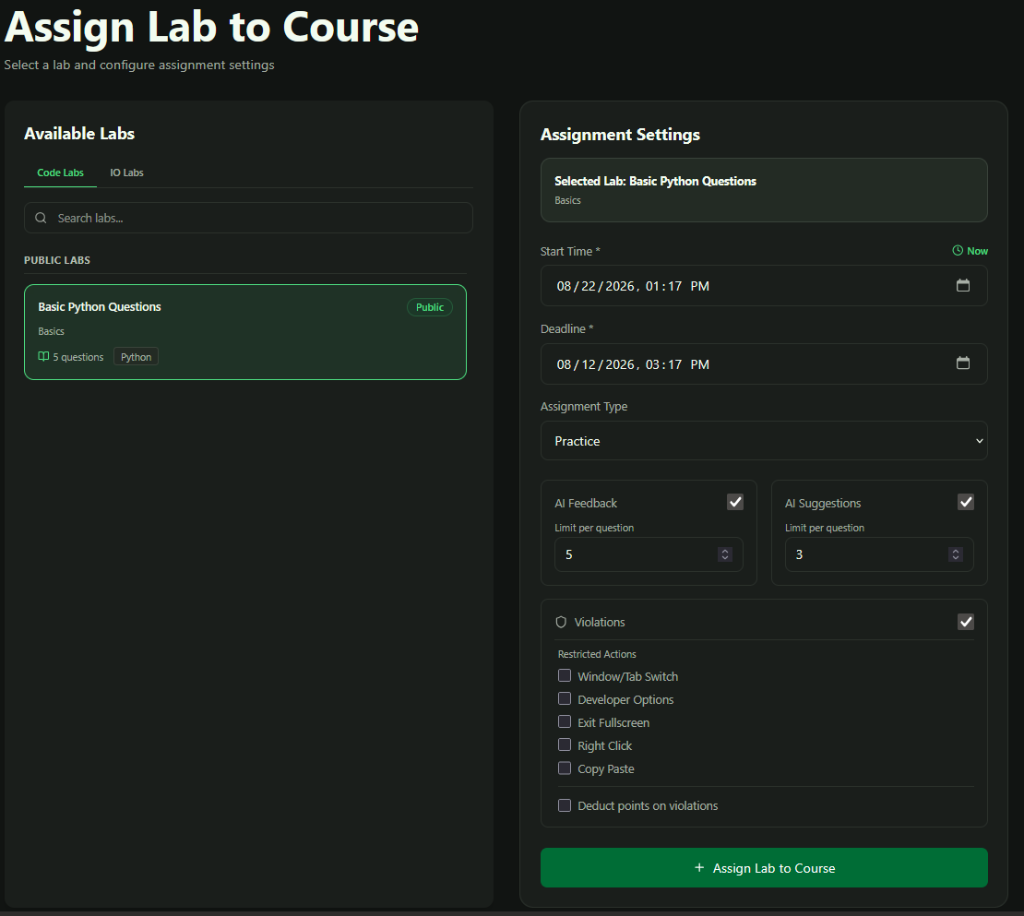
Task: Click the AI Feedback limit stepper arrows
Action: click(x=725, y=555)
